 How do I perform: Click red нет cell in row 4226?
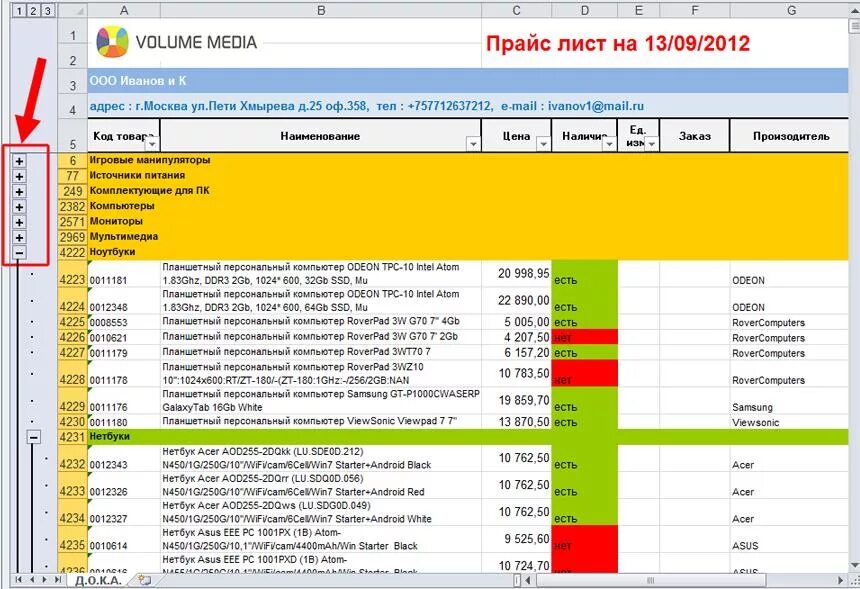584,337
